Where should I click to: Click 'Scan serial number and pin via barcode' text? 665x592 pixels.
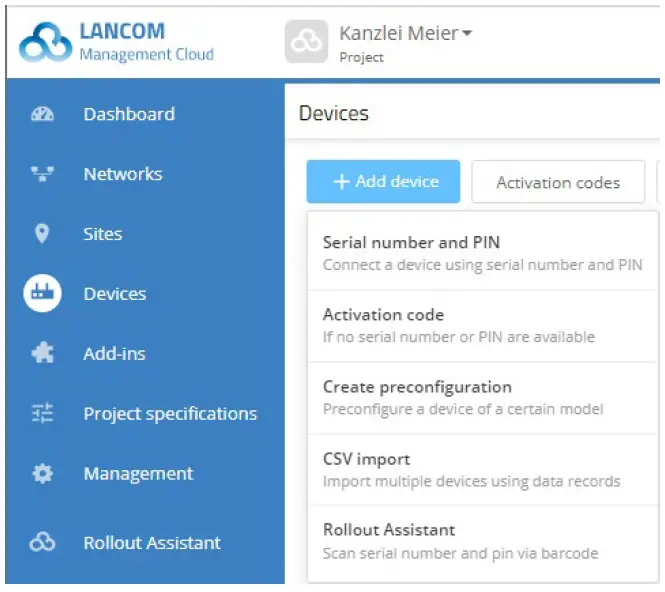(461, 553)
